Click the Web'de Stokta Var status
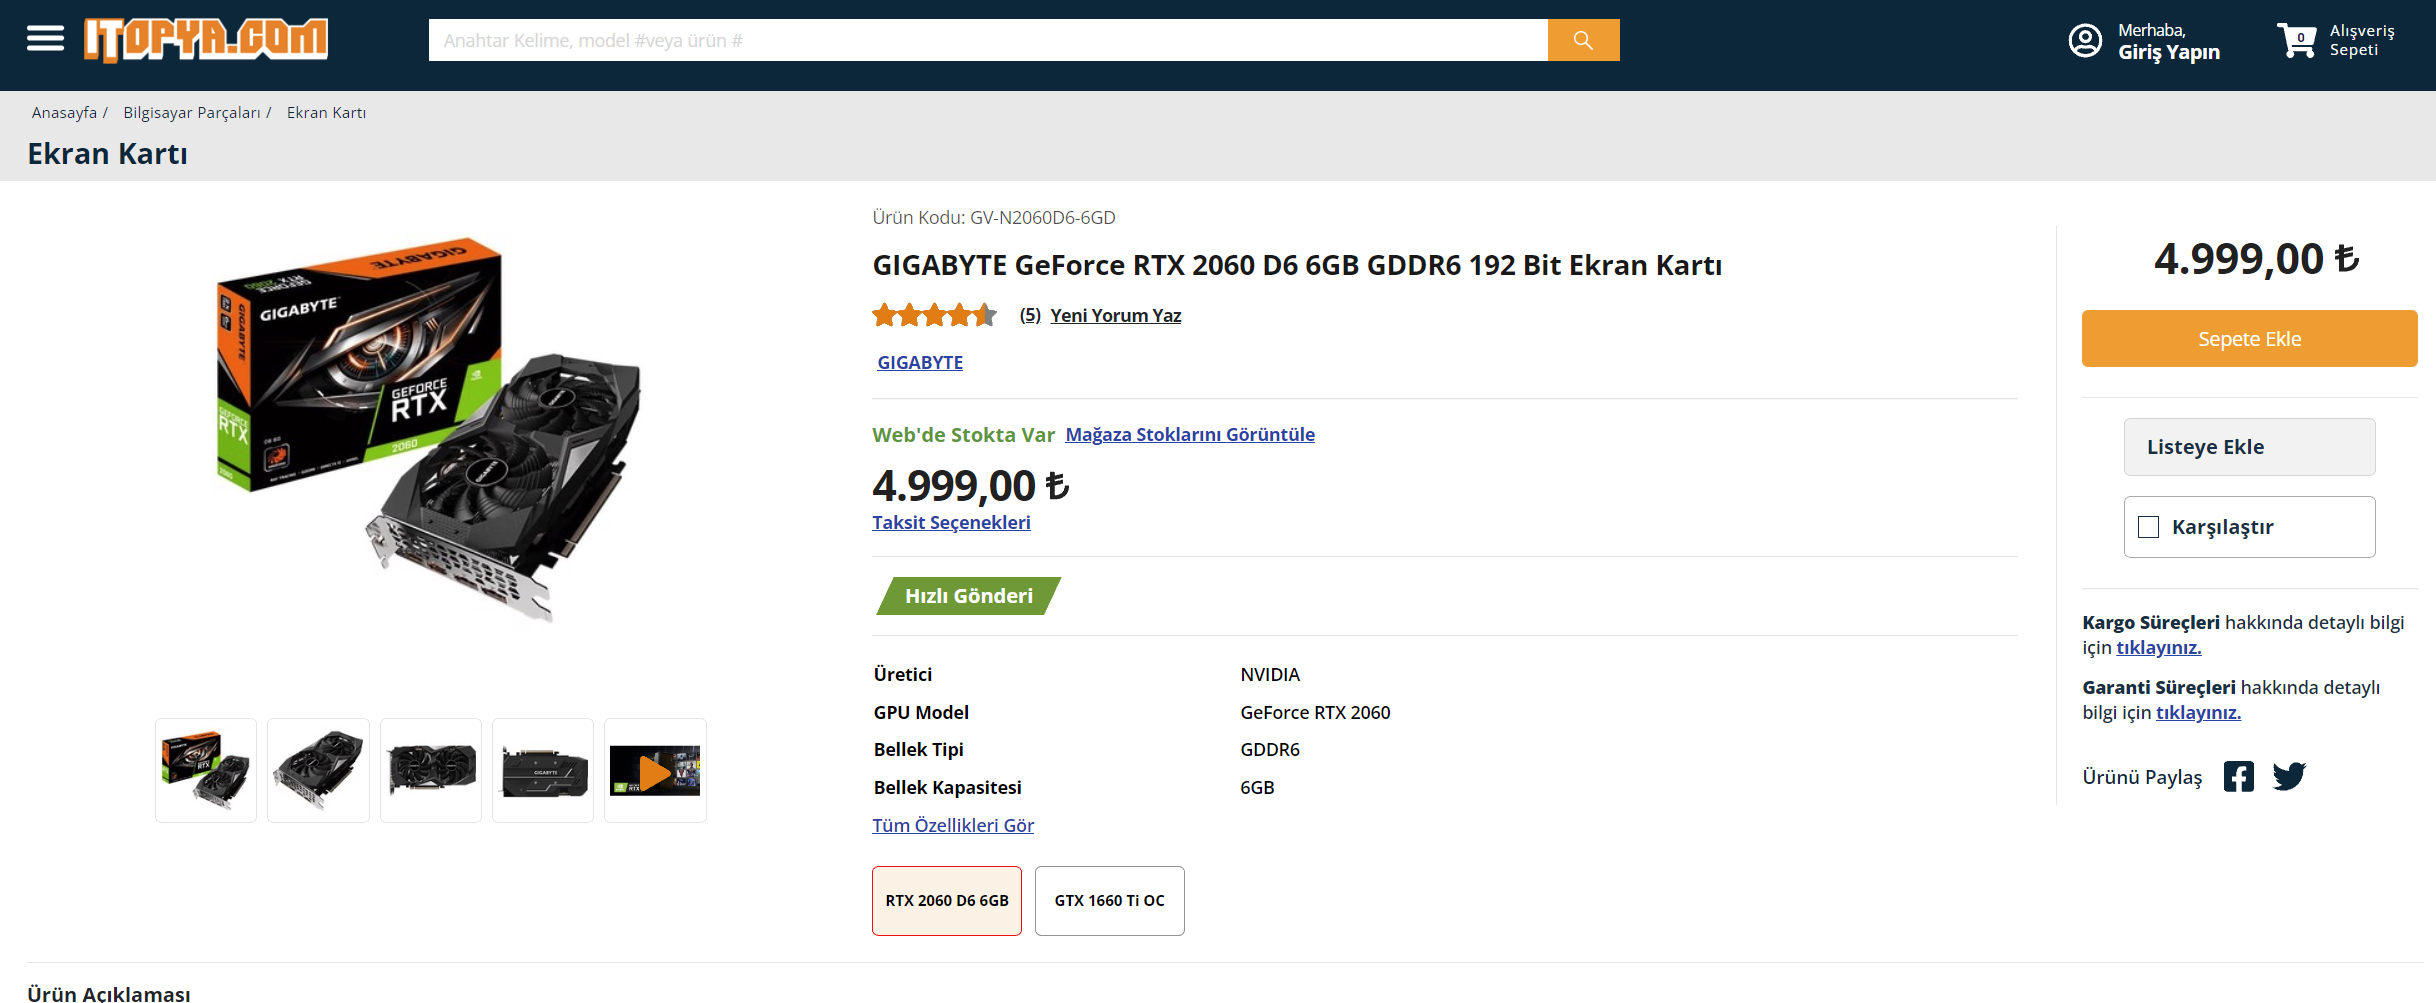This screenshot has width=2436, height=1003. (963, 435)
